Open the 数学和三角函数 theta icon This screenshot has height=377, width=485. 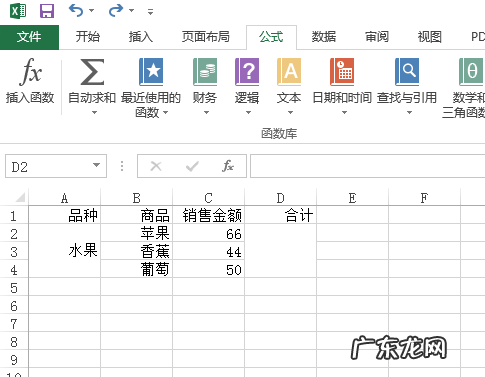(x=471, y=72)
